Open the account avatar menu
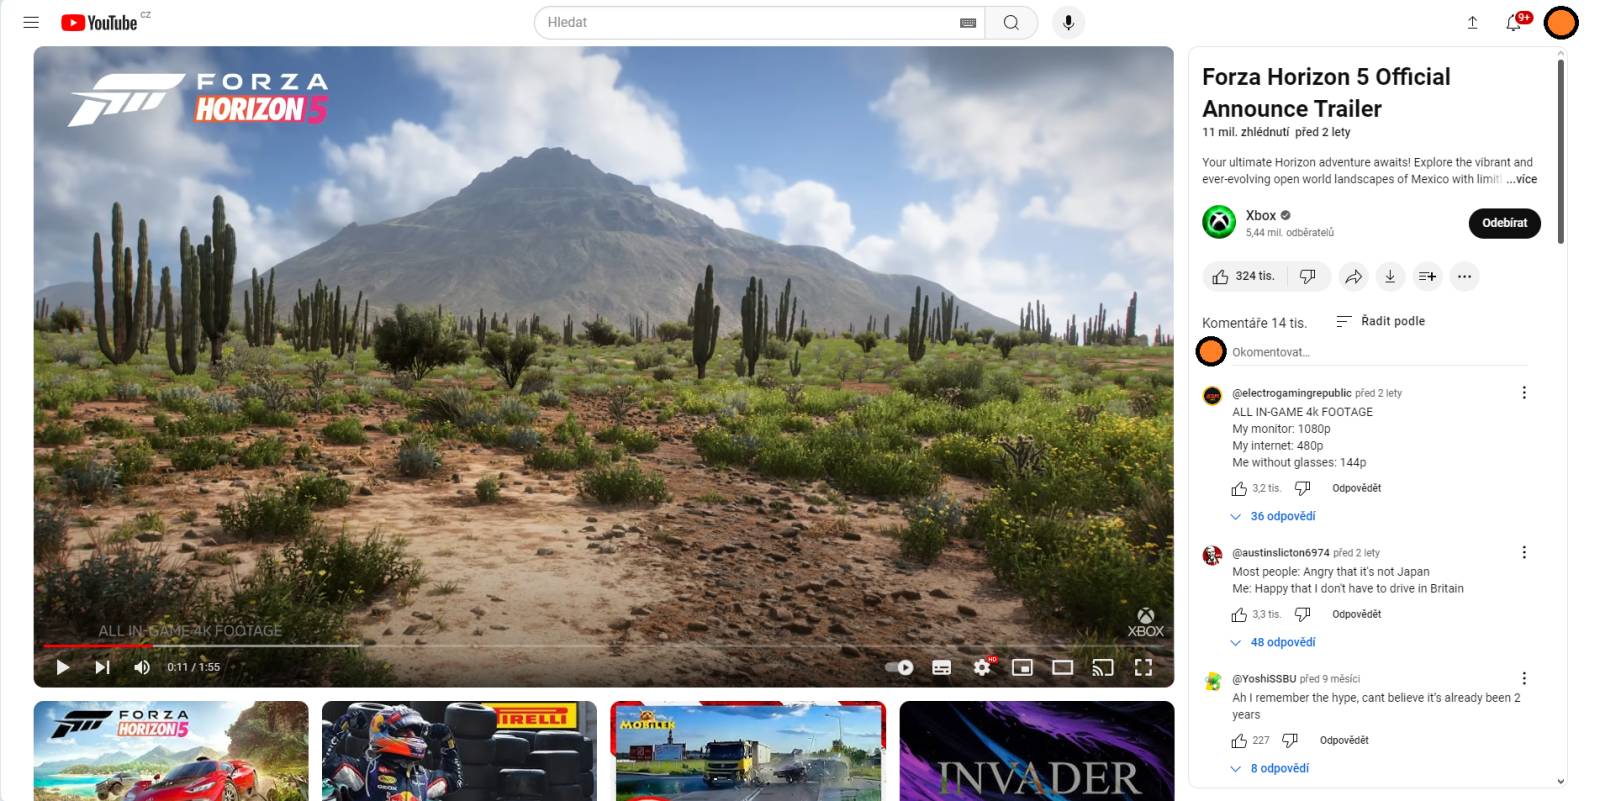The image size is (1600, 801). pyautogui.click(x=1561, y=22)
